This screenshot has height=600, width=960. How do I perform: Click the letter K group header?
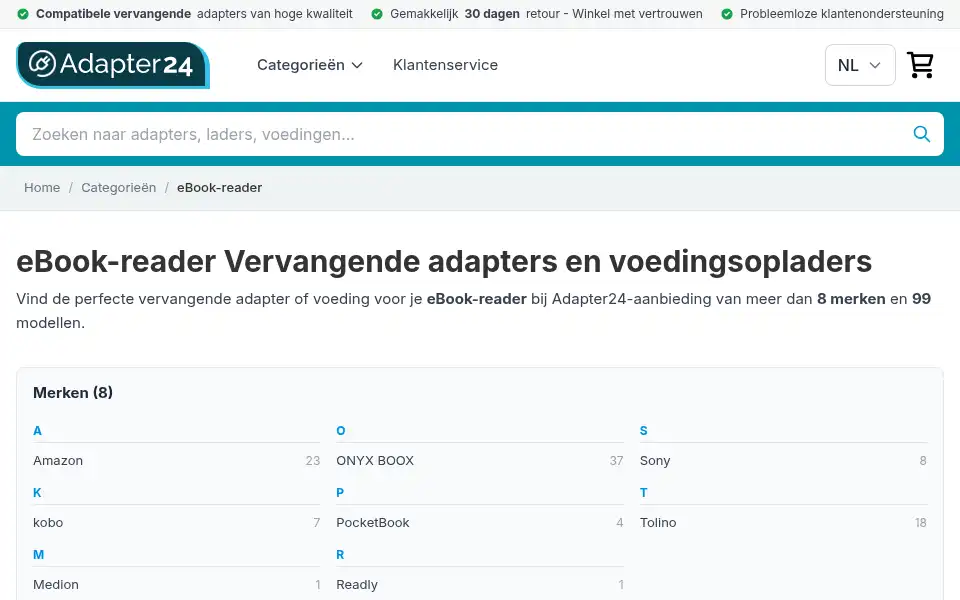pos(37,492)
